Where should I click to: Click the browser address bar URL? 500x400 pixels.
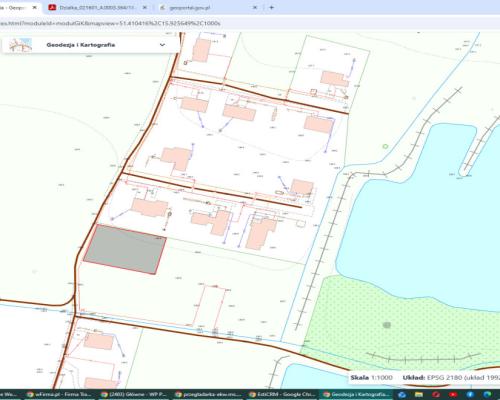click(x=110, y=23)
